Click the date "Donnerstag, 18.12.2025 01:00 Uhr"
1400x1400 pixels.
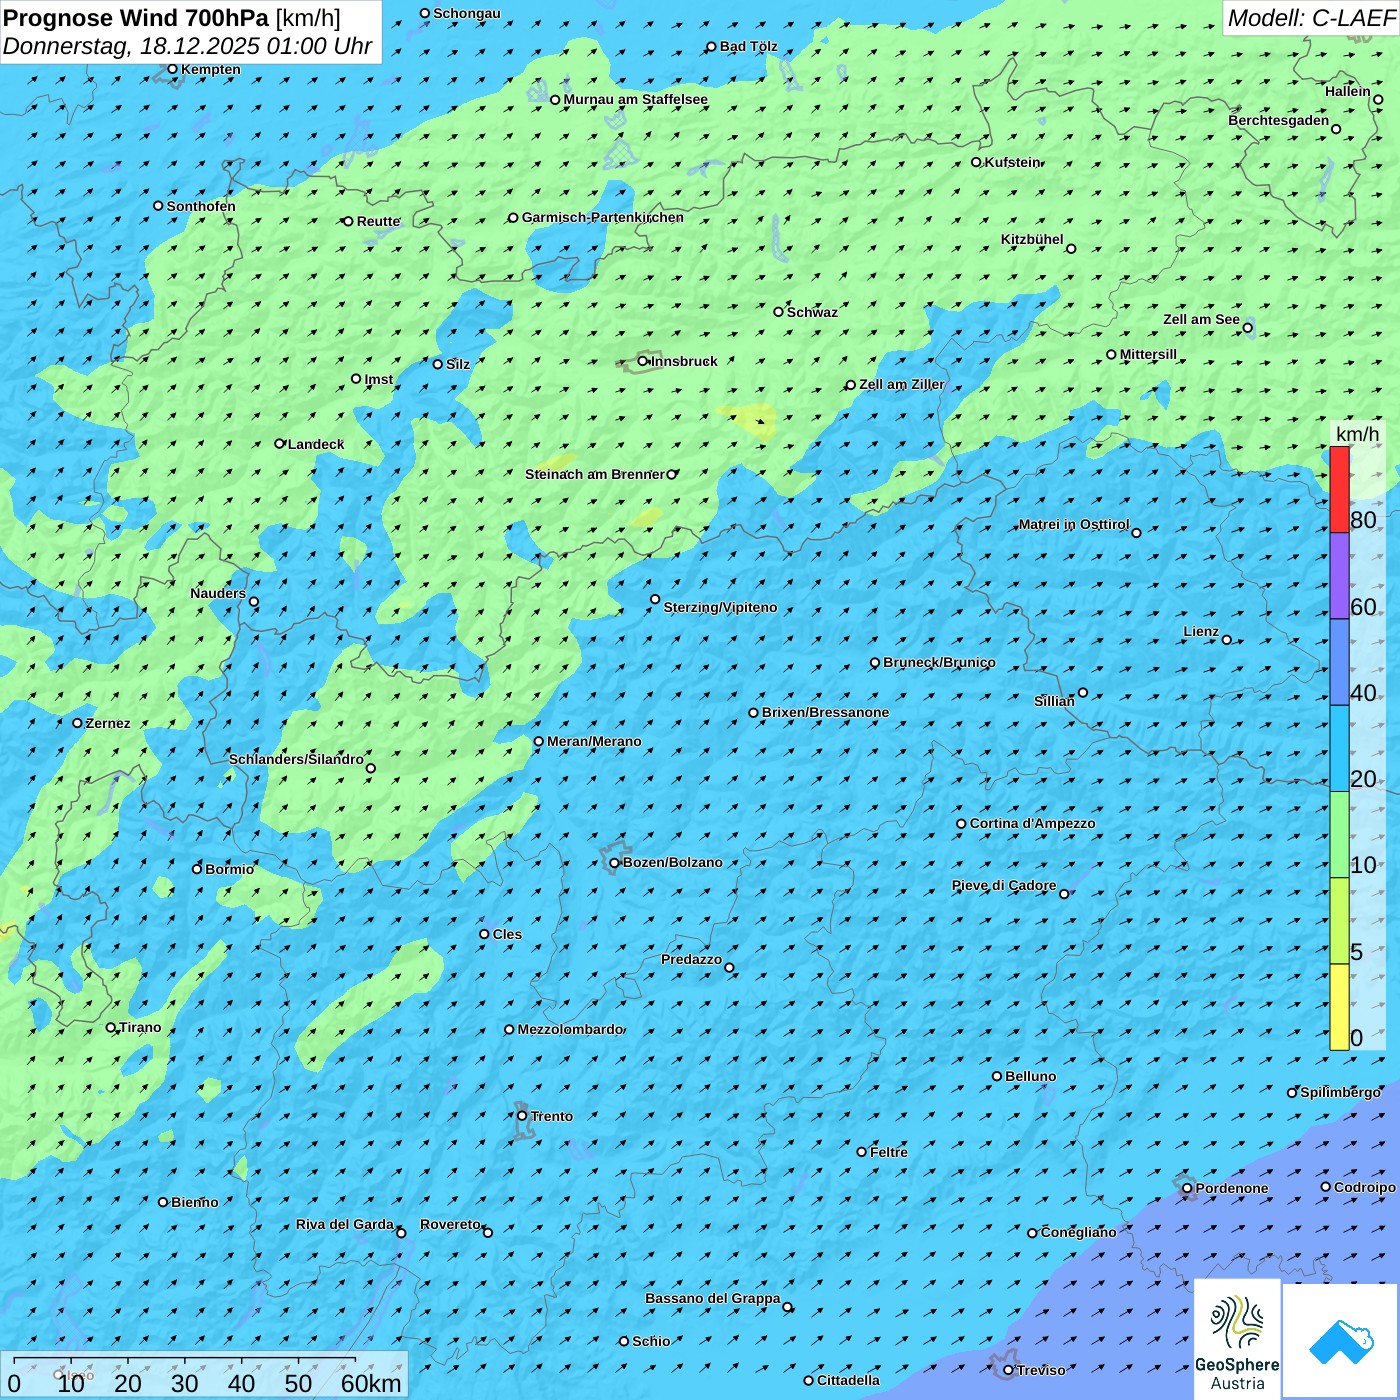(x=188, y=46)
